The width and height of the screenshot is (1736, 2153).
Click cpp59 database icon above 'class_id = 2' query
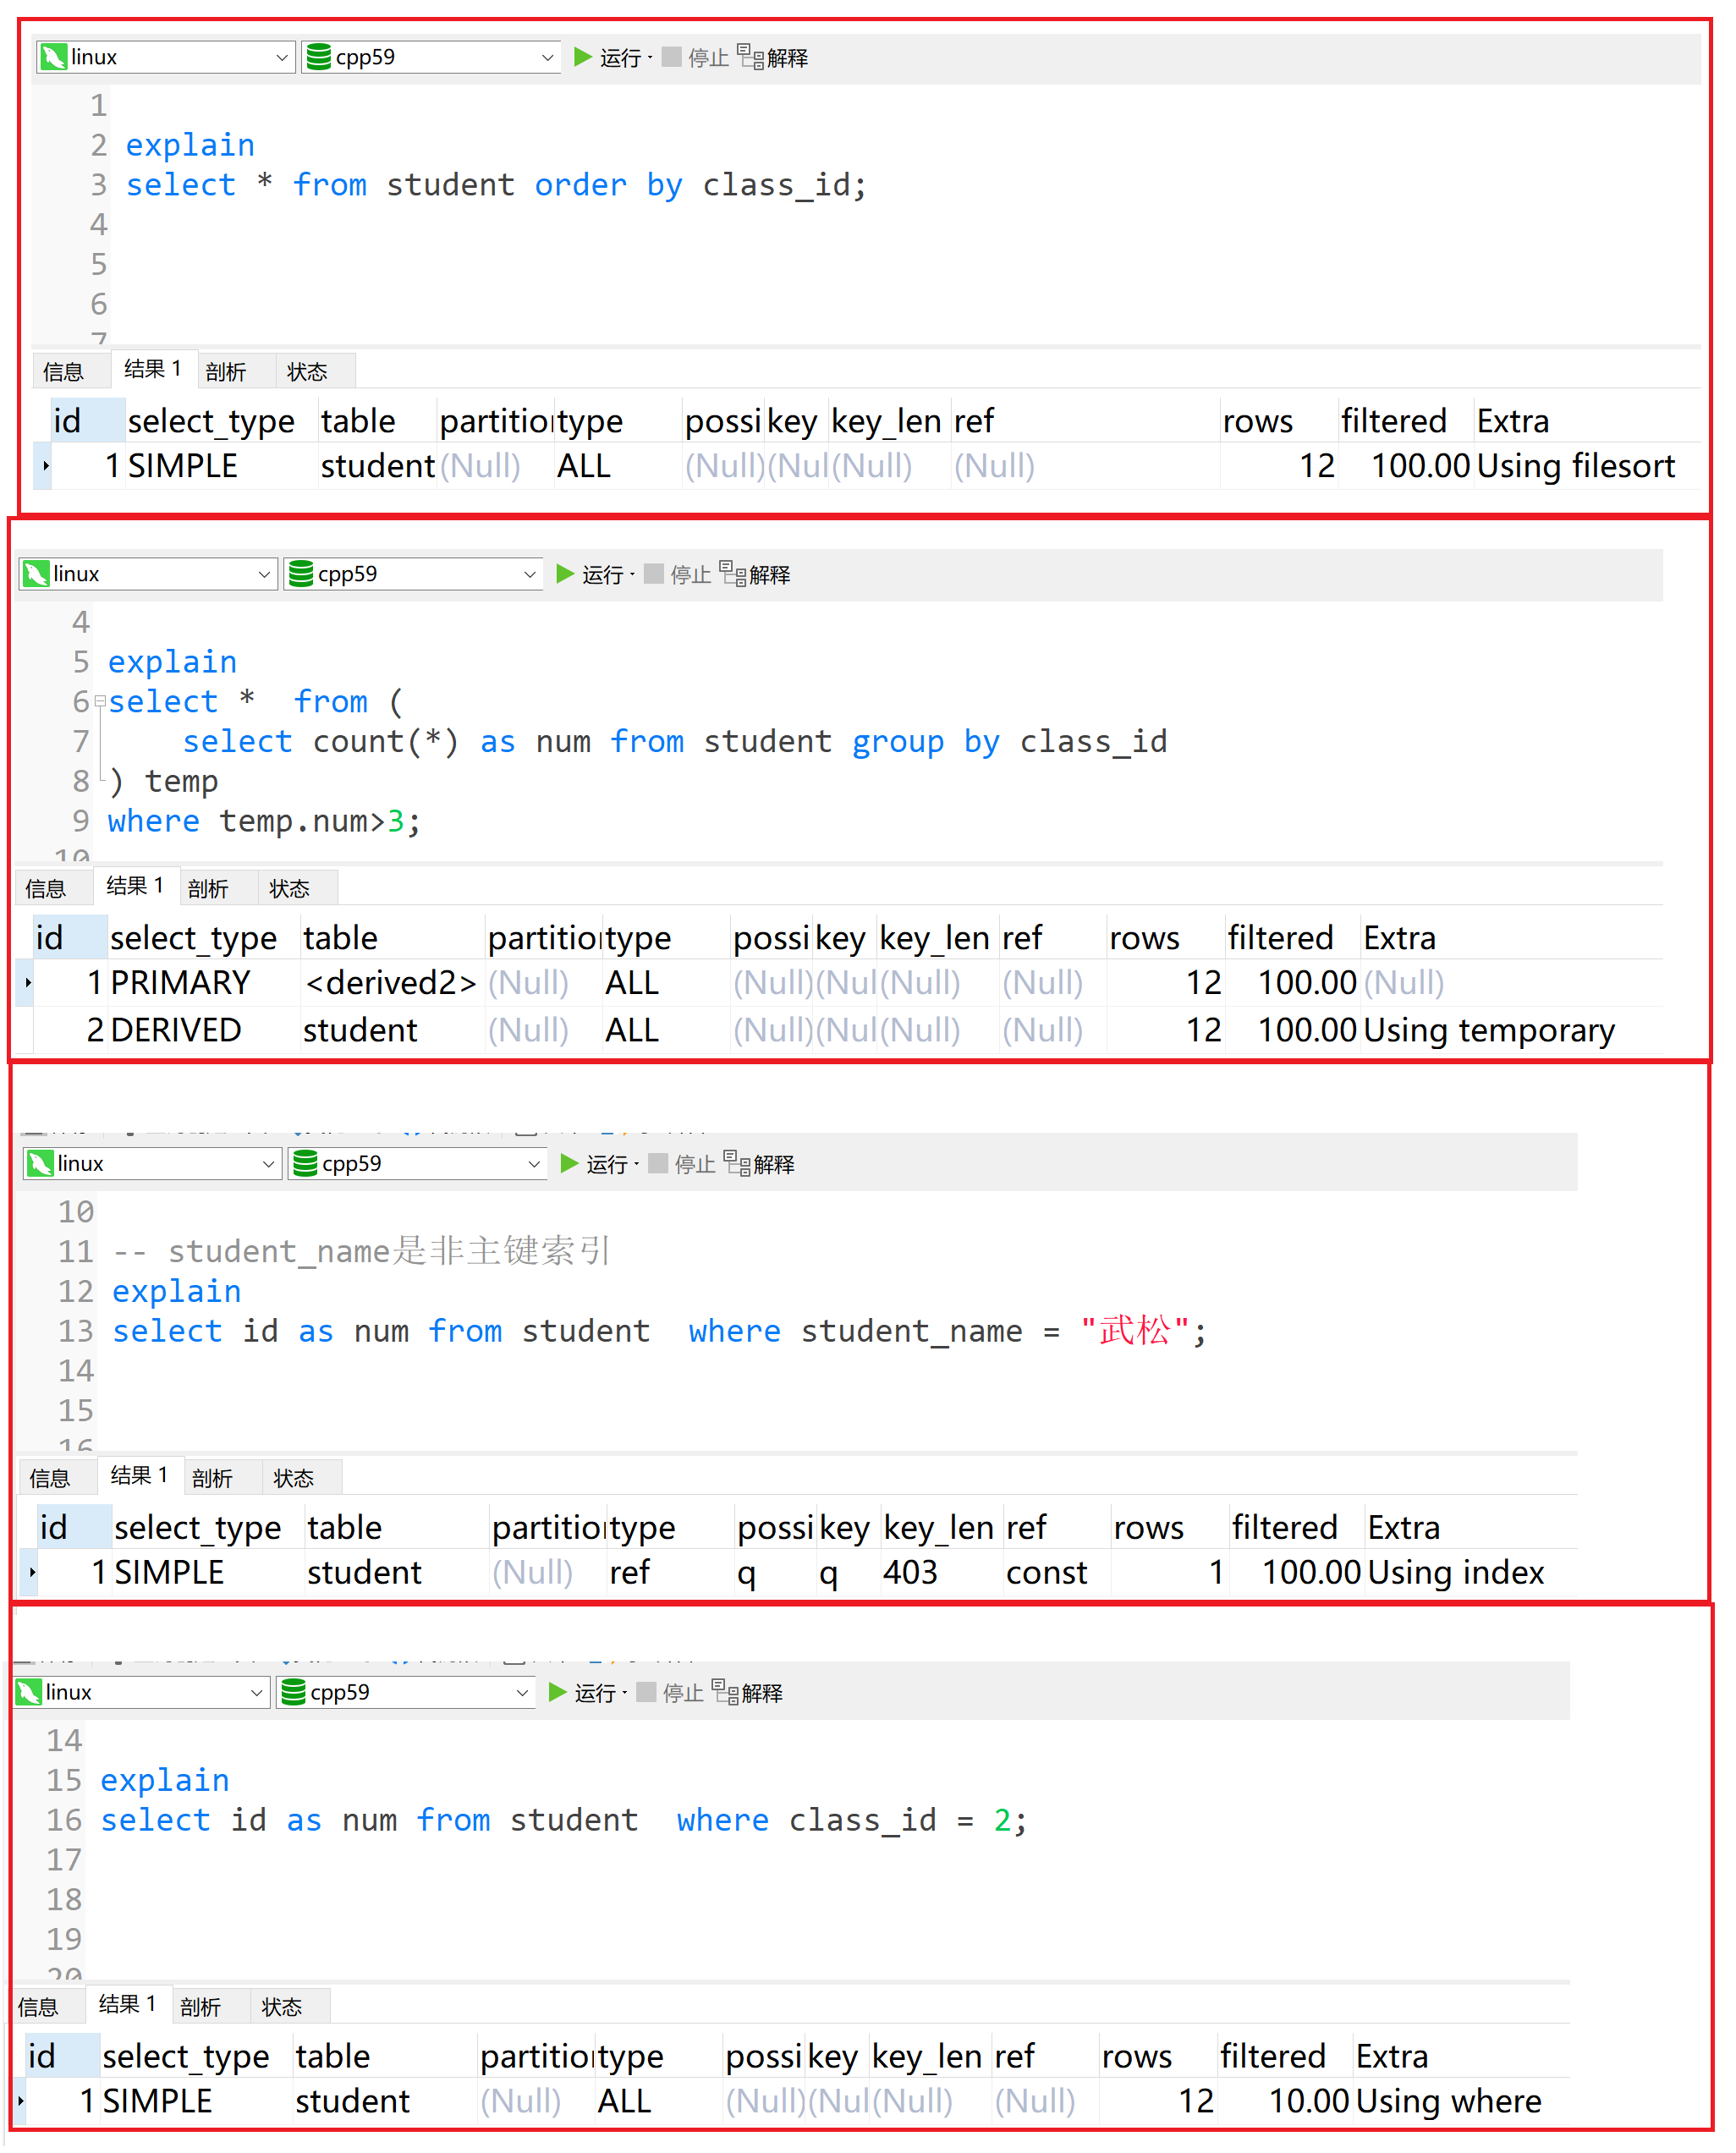pos(292,1693)
